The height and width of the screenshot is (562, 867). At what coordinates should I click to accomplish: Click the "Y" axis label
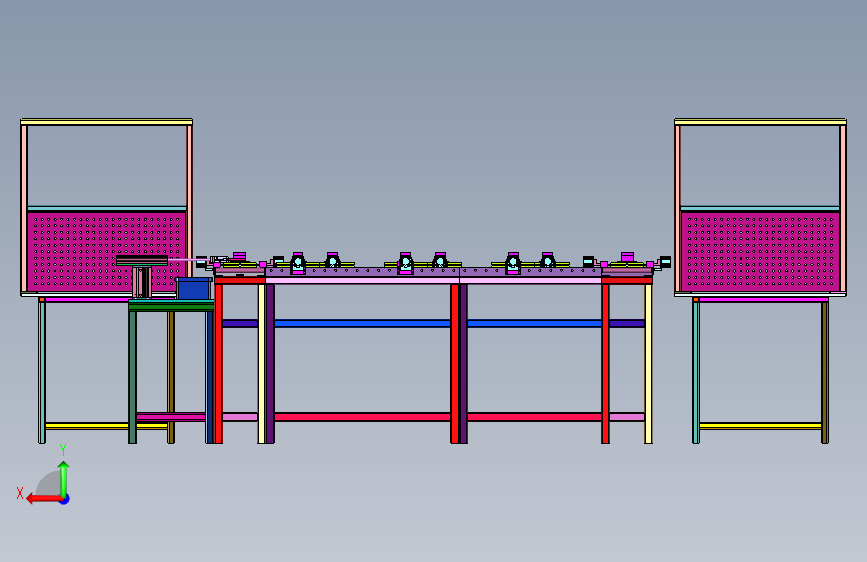63,450
